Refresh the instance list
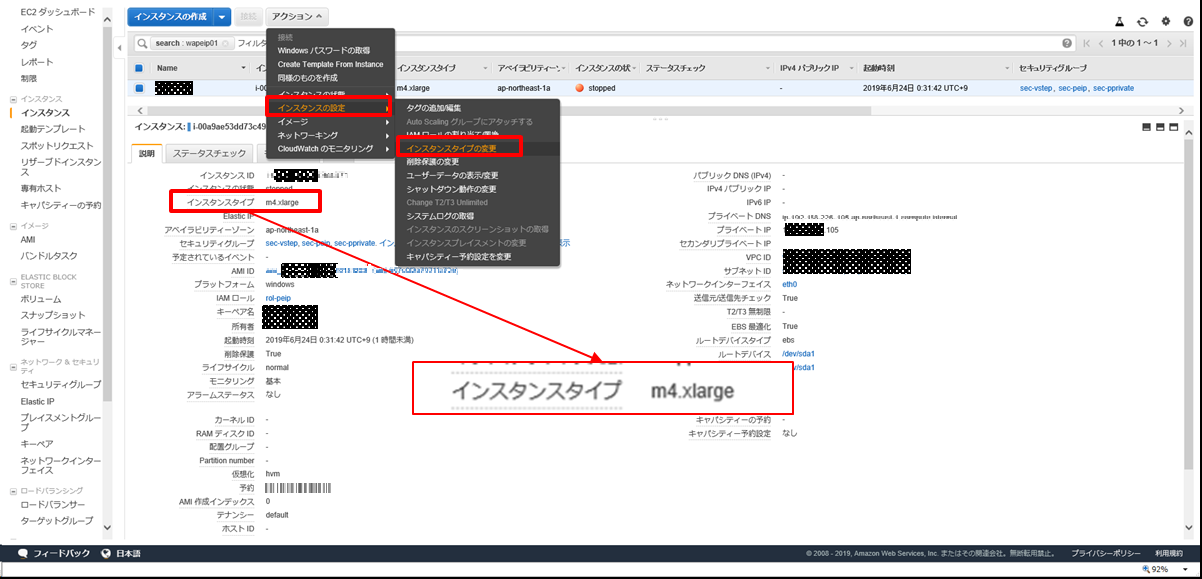The width and height of the screenshot is (1202, 579). (x=1142, y=21)
